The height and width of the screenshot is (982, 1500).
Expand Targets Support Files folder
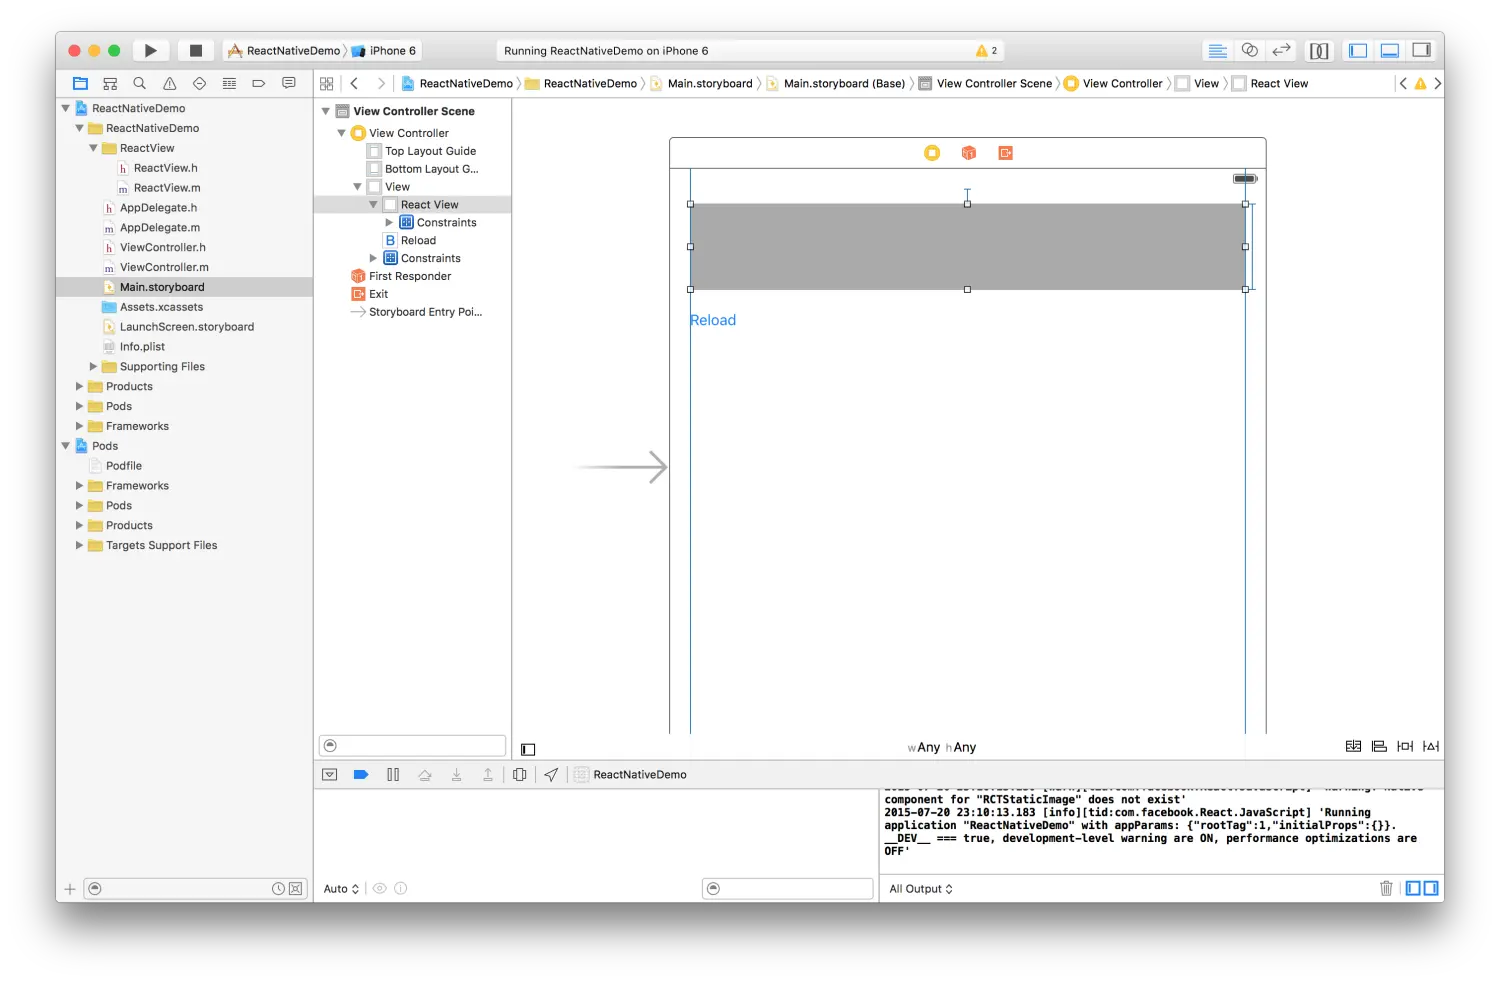pyautogui.click(x=80, y=545)
